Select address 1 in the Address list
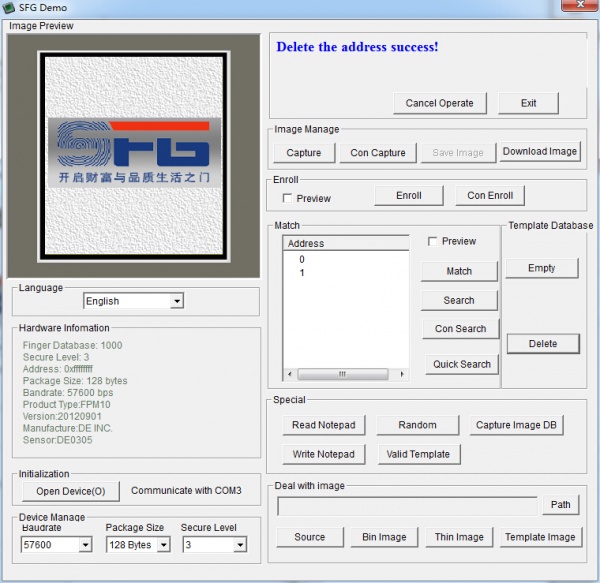The image size is (600, 583). point(302,273)
